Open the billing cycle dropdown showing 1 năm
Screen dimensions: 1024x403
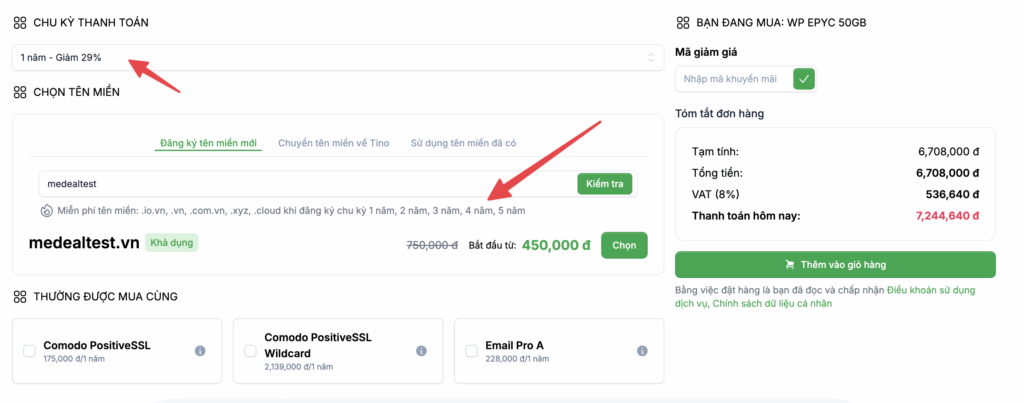pos(338,57)
